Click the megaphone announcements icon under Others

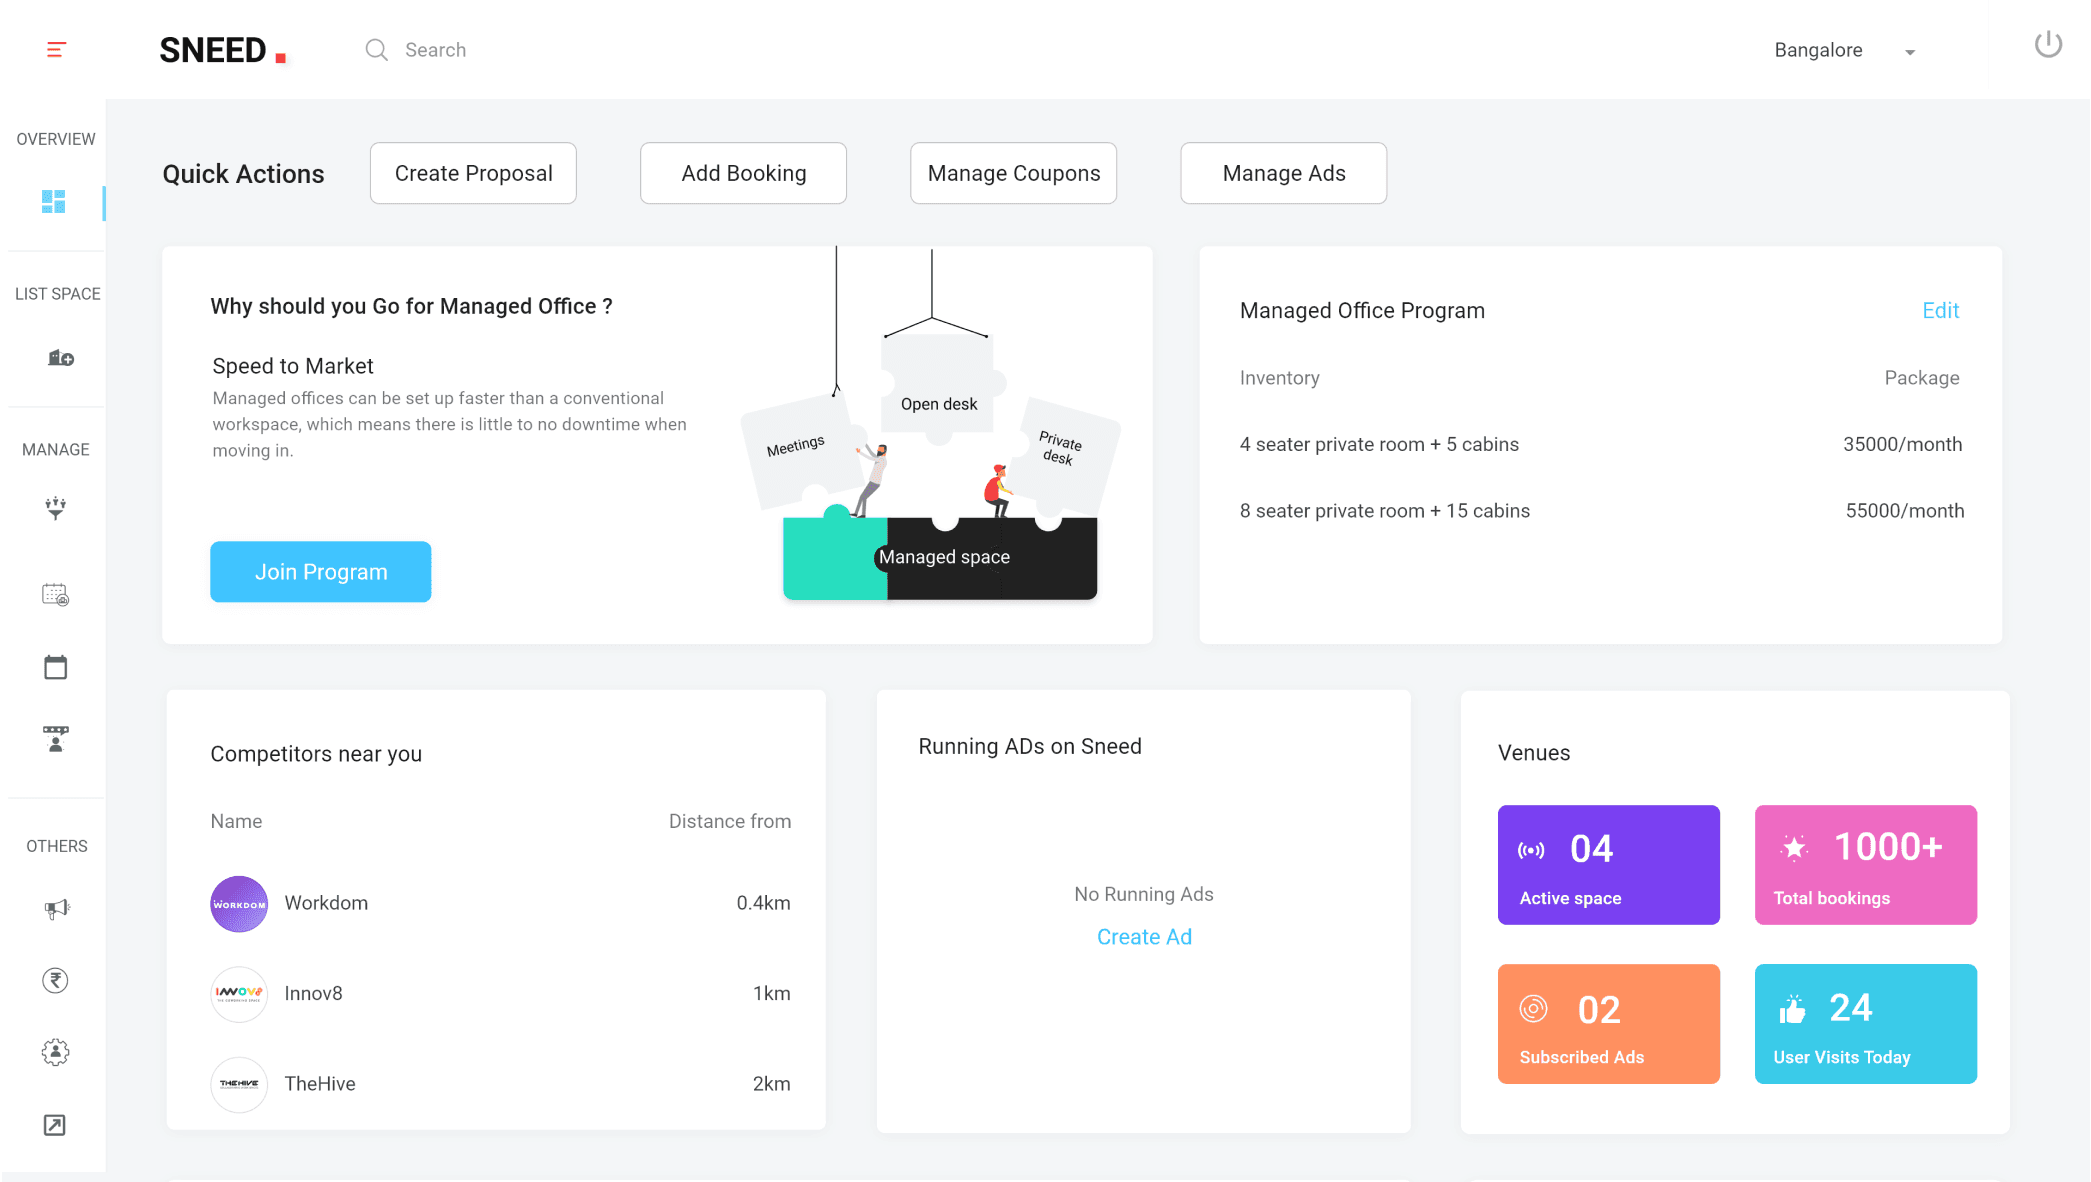pyautogui.click(x=57, y=908)
